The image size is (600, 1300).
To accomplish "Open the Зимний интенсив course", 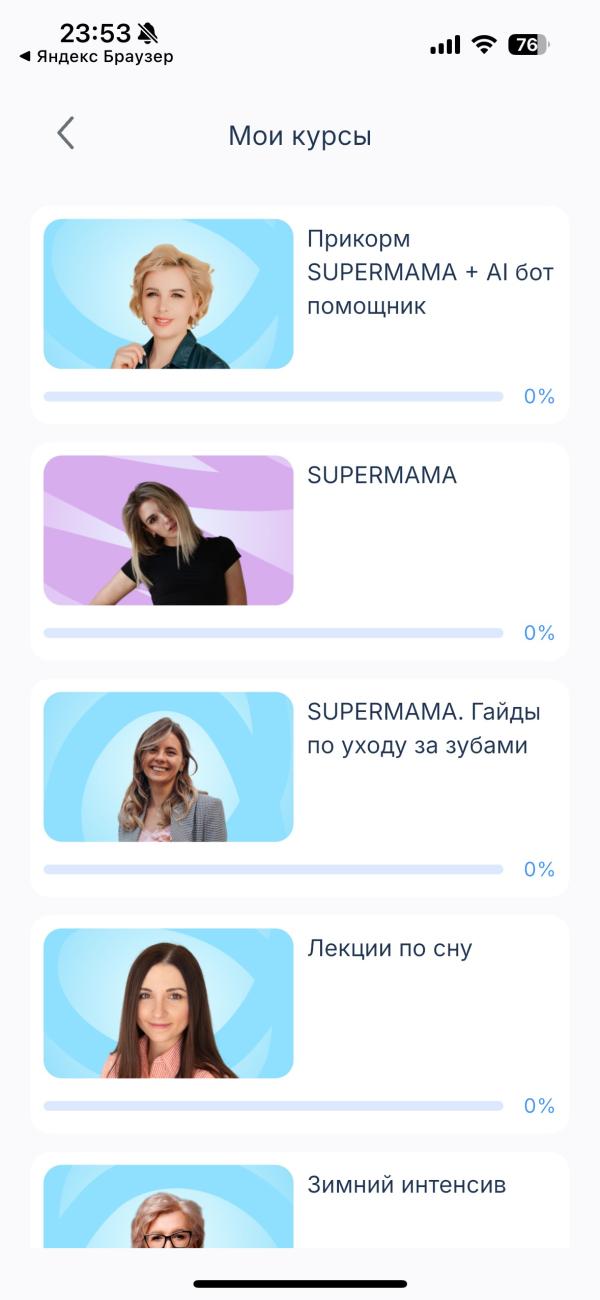I will [x=406, y=1185].
